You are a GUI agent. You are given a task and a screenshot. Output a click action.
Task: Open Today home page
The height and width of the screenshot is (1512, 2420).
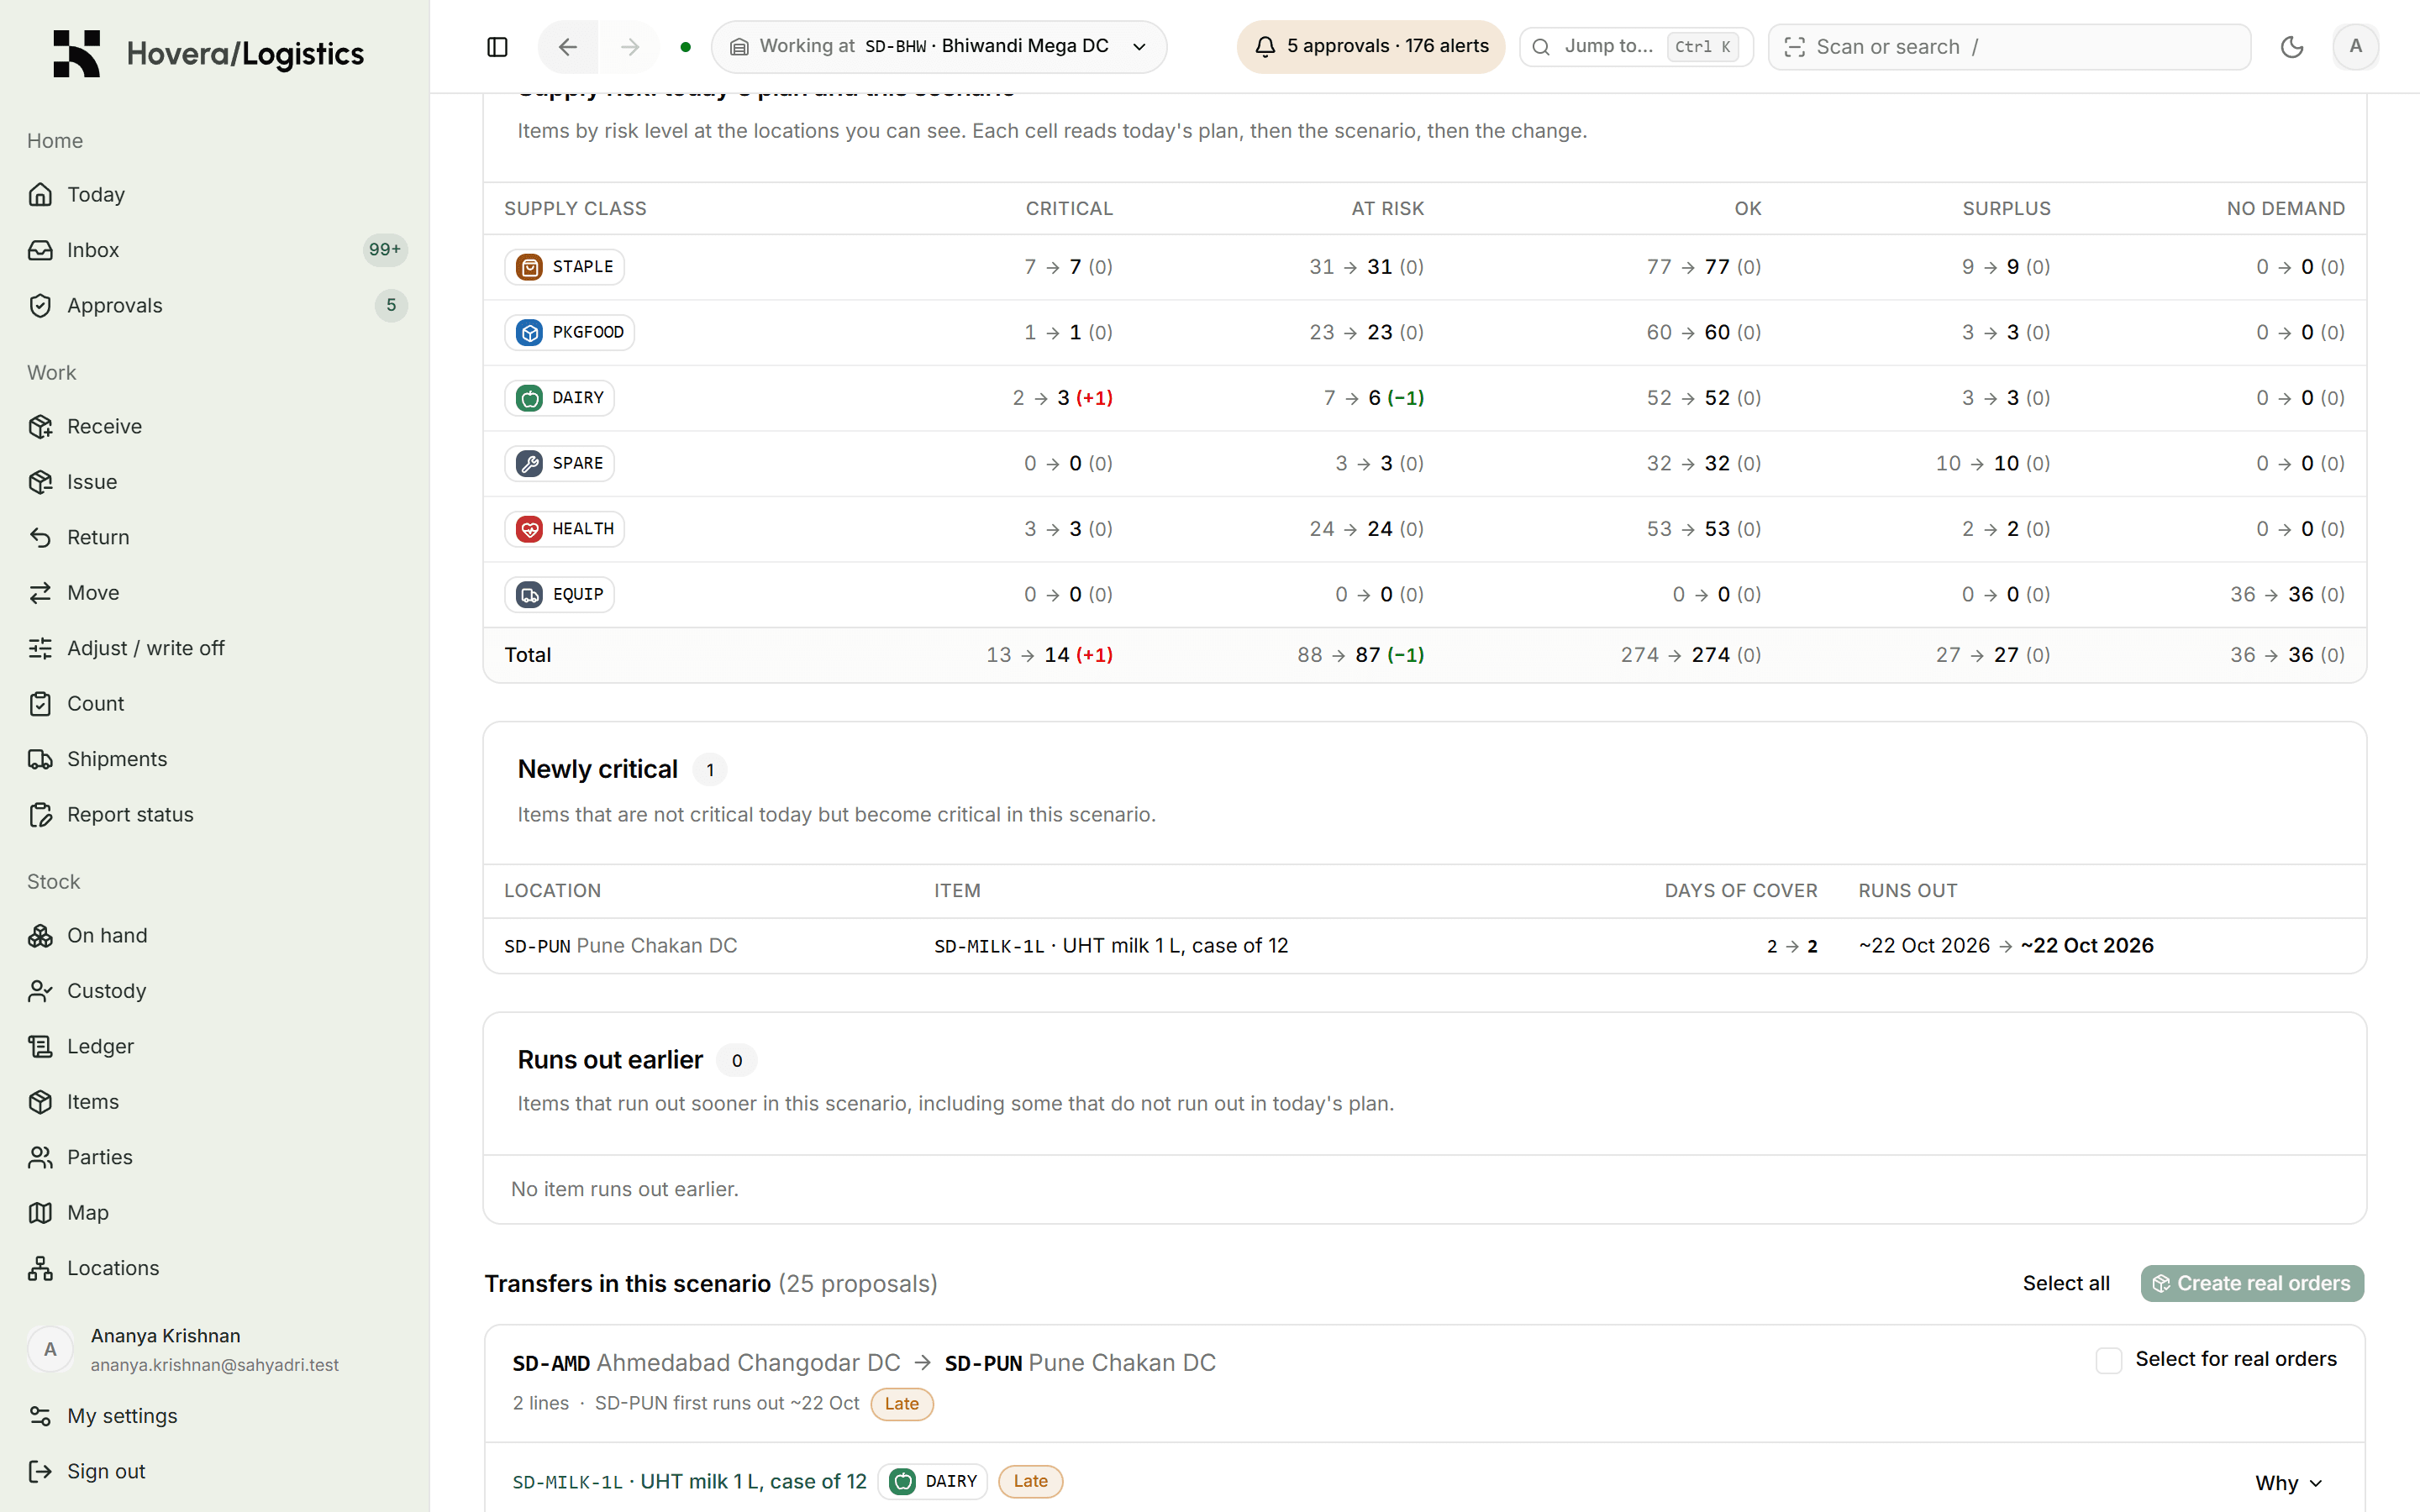[215, 195]
